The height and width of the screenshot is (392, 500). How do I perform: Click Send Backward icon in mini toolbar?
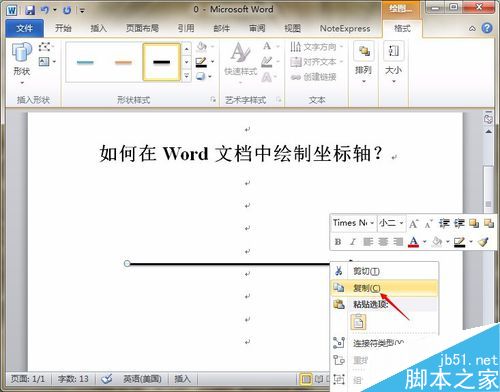(489, 223)
